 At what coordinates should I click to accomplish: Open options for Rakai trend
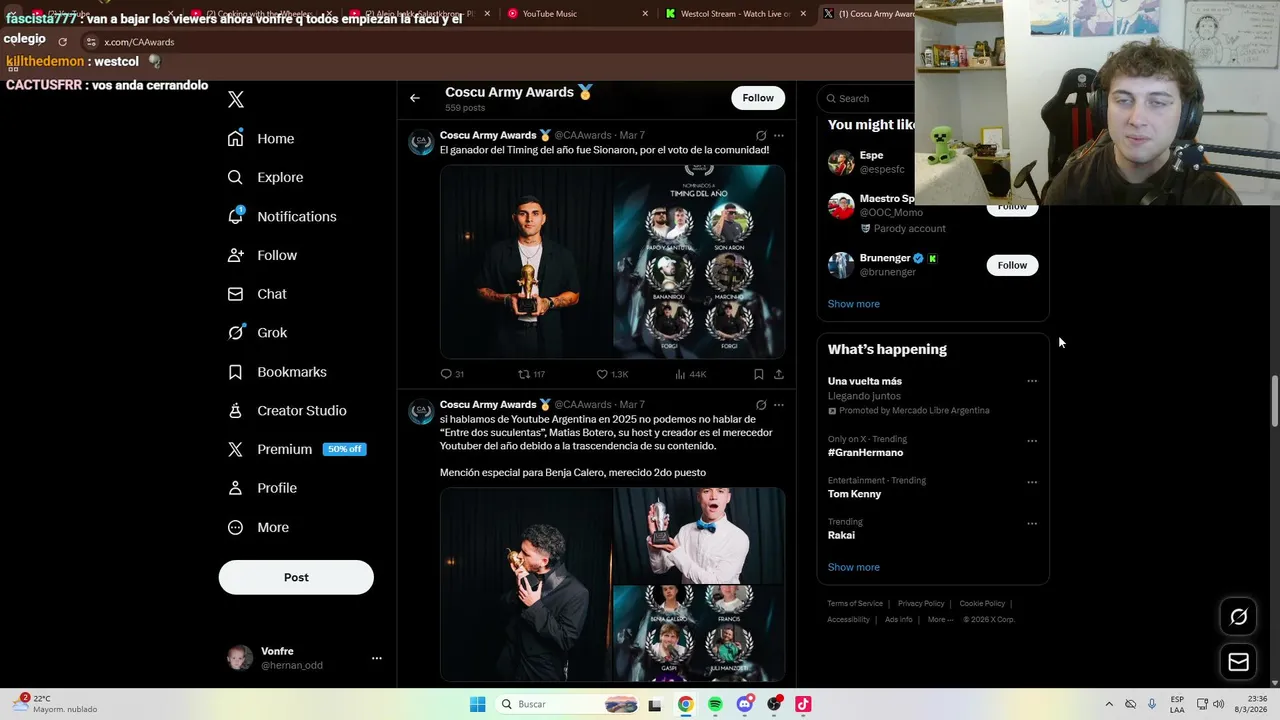point(1032,523)
